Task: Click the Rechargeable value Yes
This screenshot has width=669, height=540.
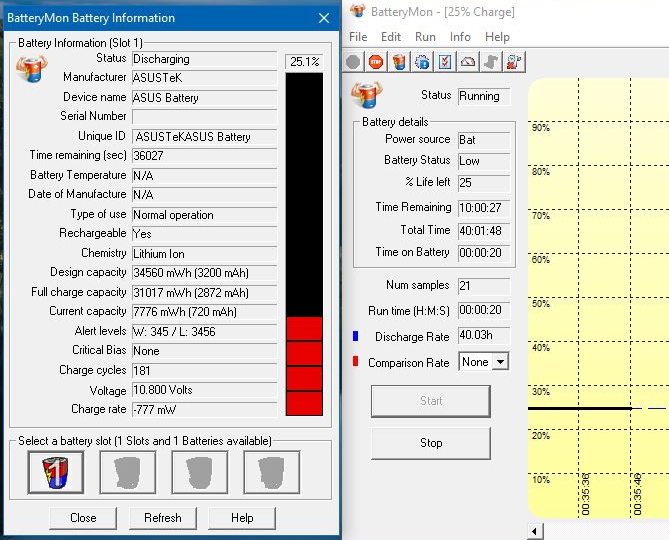Action: pos(204,234)
